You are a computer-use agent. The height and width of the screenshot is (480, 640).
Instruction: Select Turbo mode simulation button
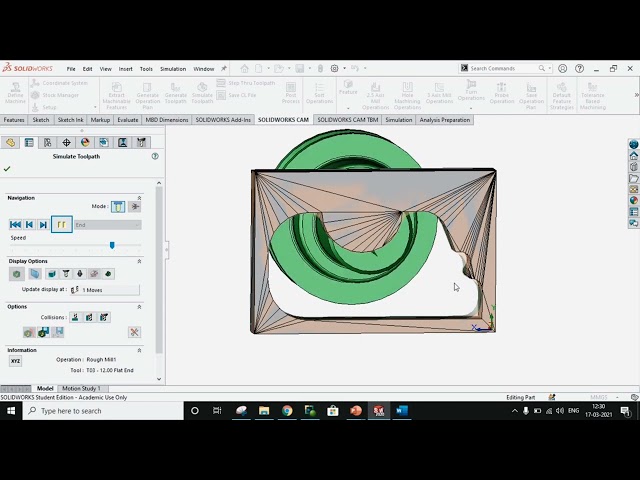pyautogui.click(x=135, y=207)
